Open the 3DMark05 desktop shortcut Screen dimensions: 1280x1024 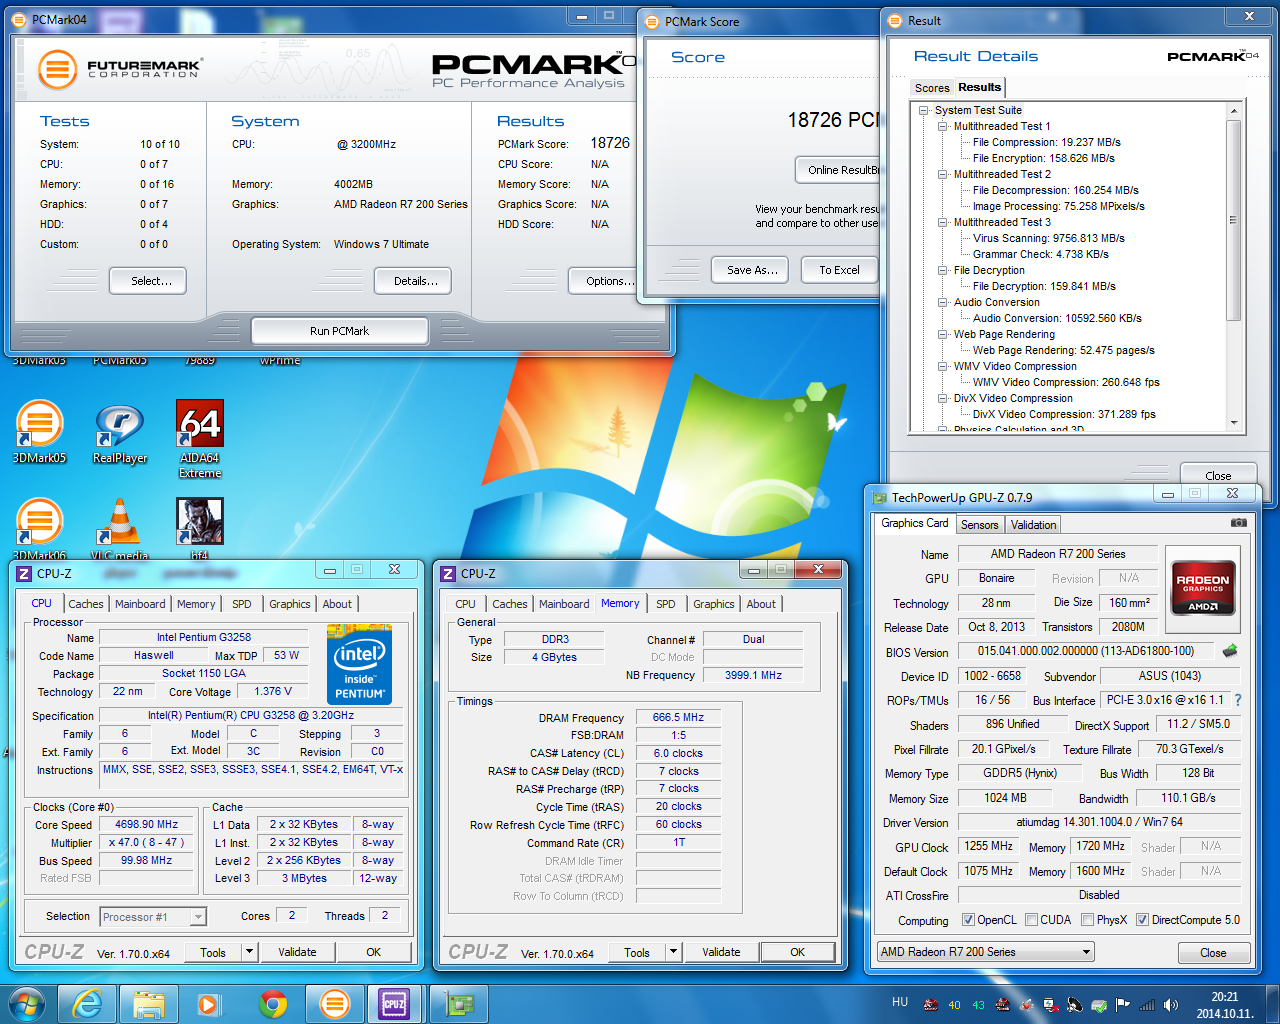[x=40, y=431]
